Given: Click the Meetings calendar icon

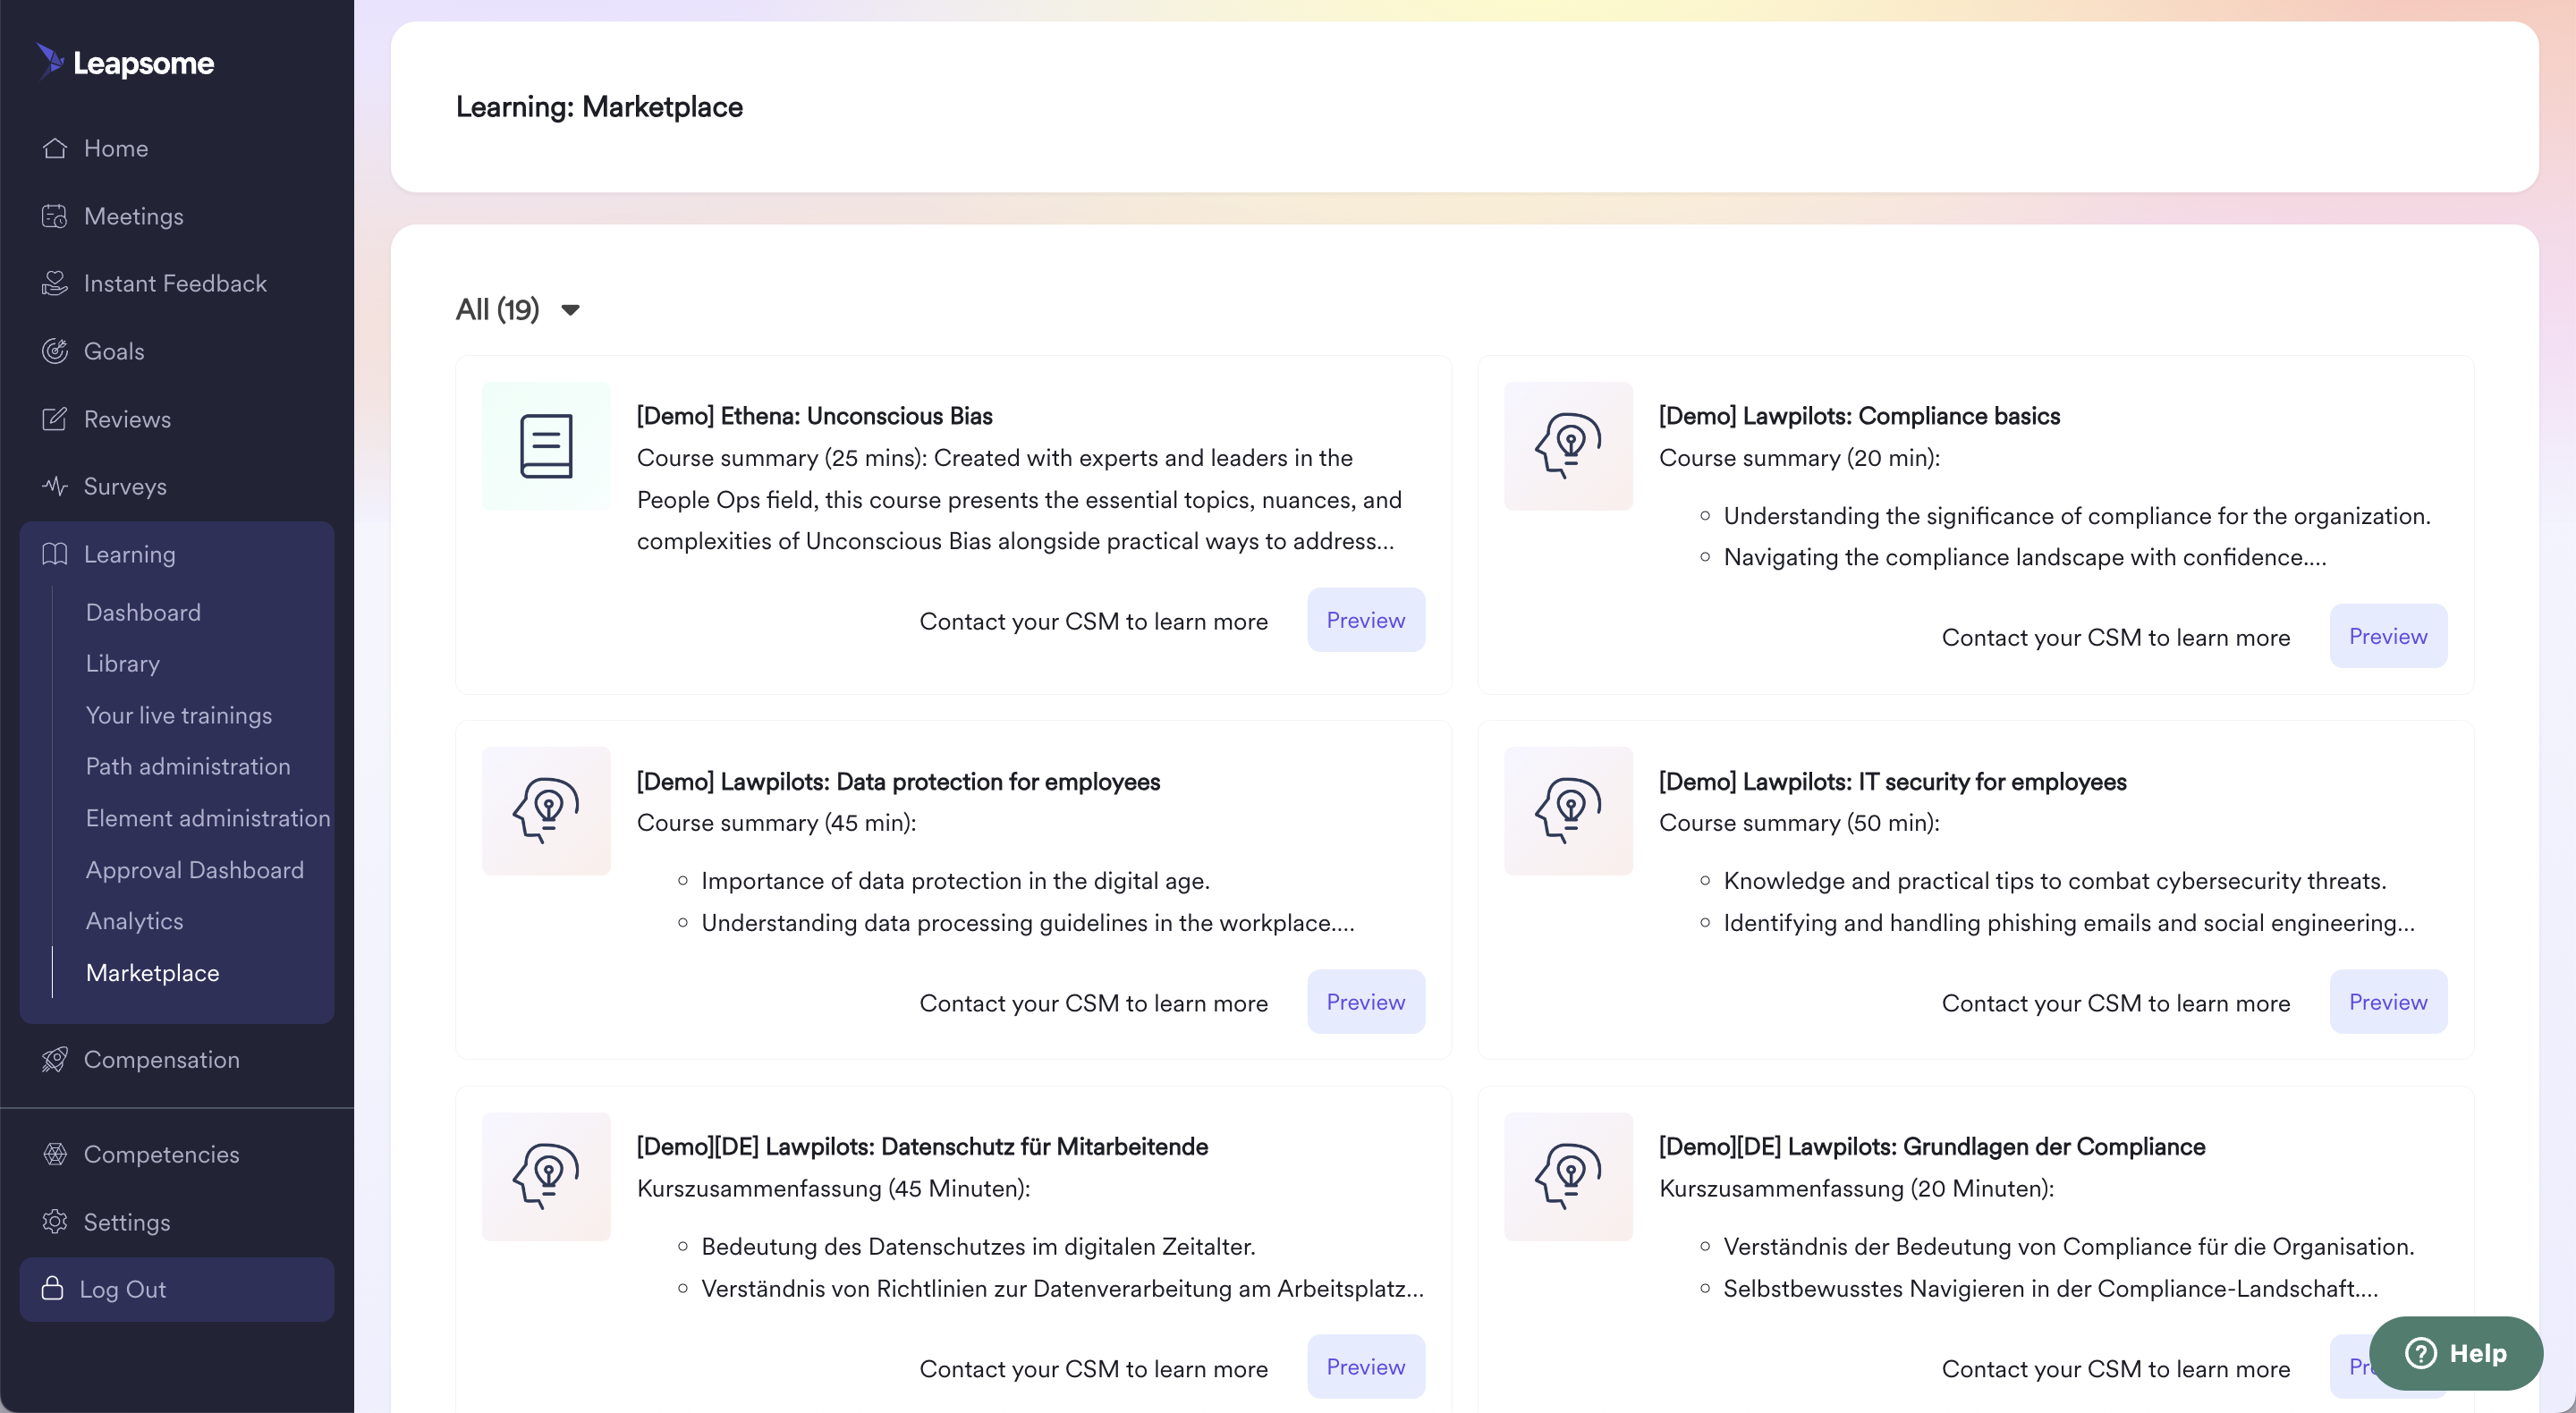Looking at the screenshot, I should (55, 216).
